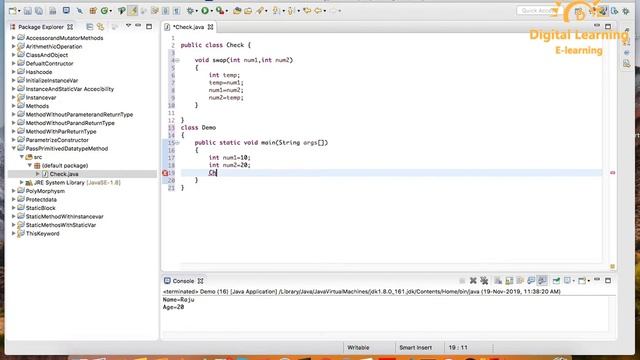
Task: Collapse All in Package Explorer toolbar
Action: [89, 27]
